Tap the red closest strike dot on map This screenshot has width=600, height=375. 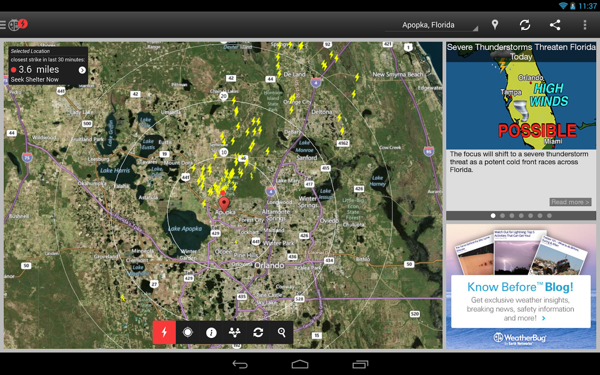(x=223, y=192)
